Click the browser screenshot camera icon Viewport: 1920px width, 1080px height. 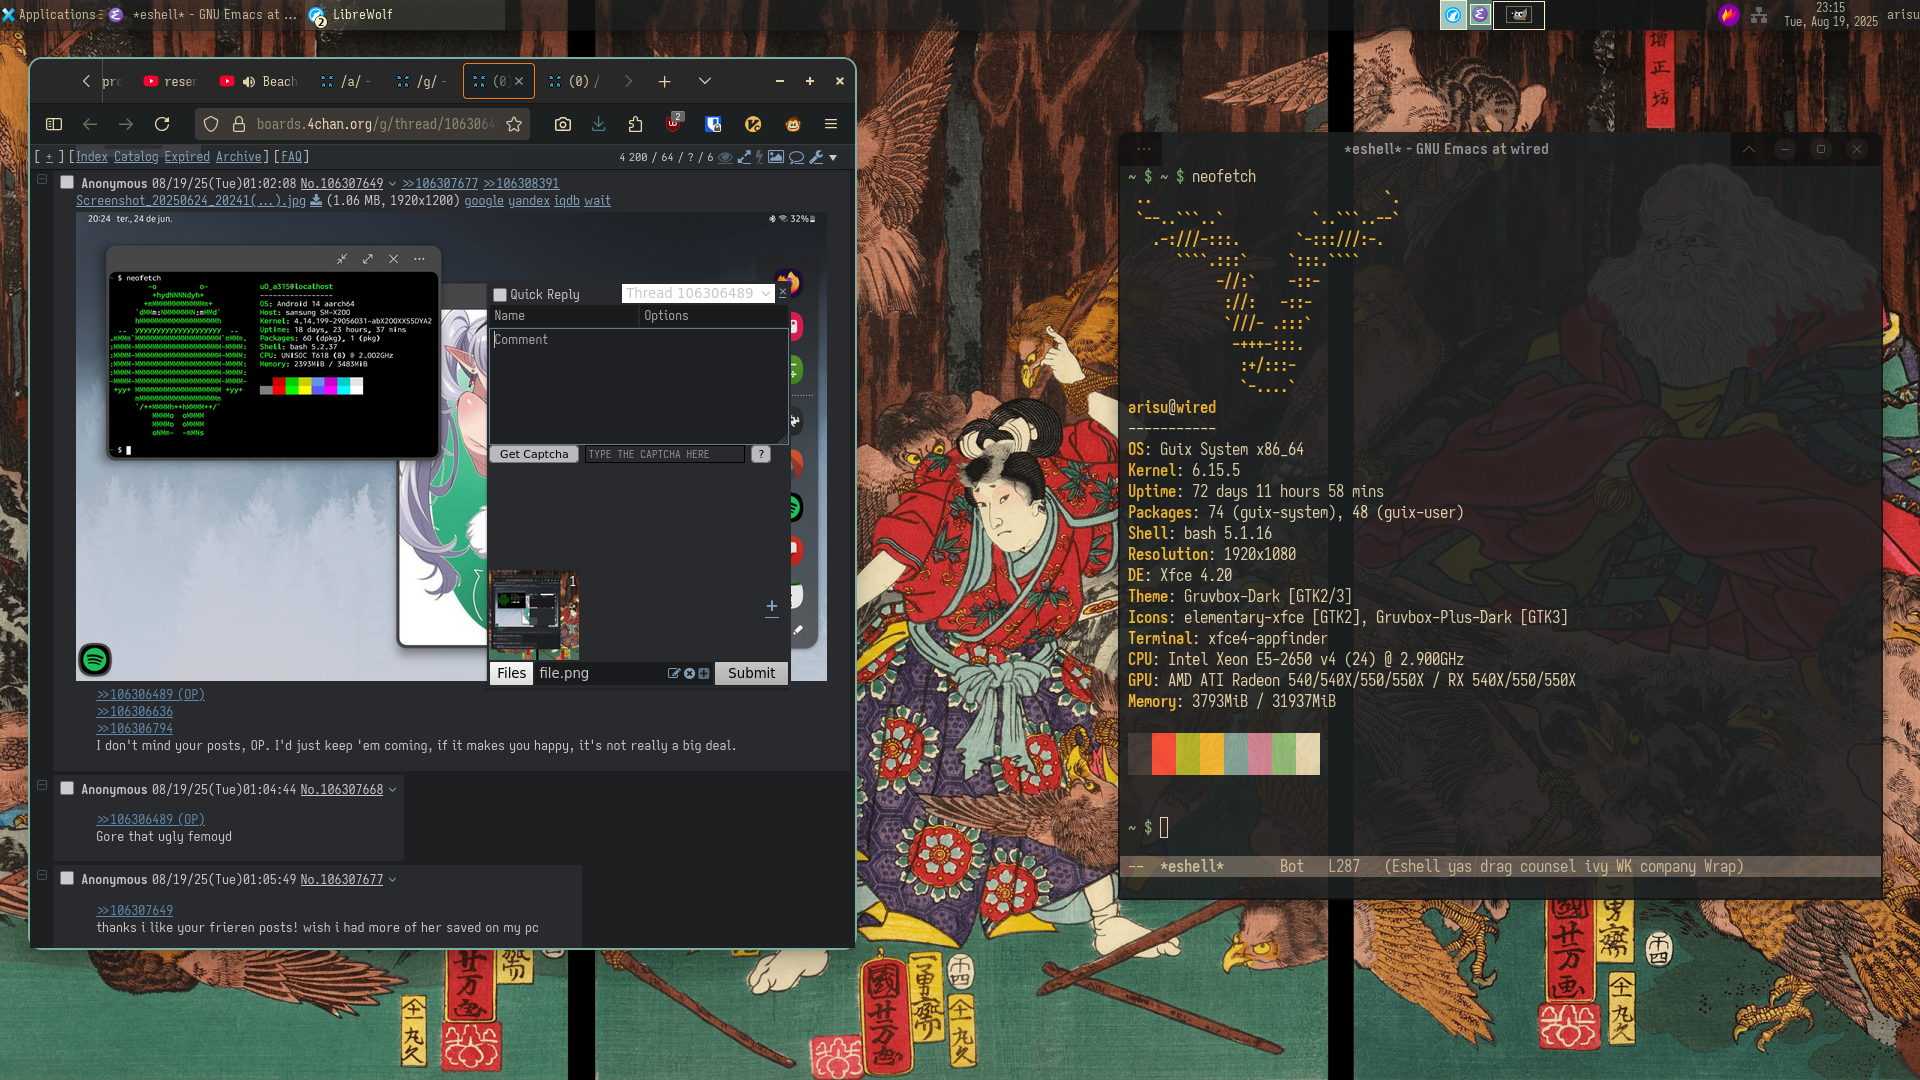(563, 124)
